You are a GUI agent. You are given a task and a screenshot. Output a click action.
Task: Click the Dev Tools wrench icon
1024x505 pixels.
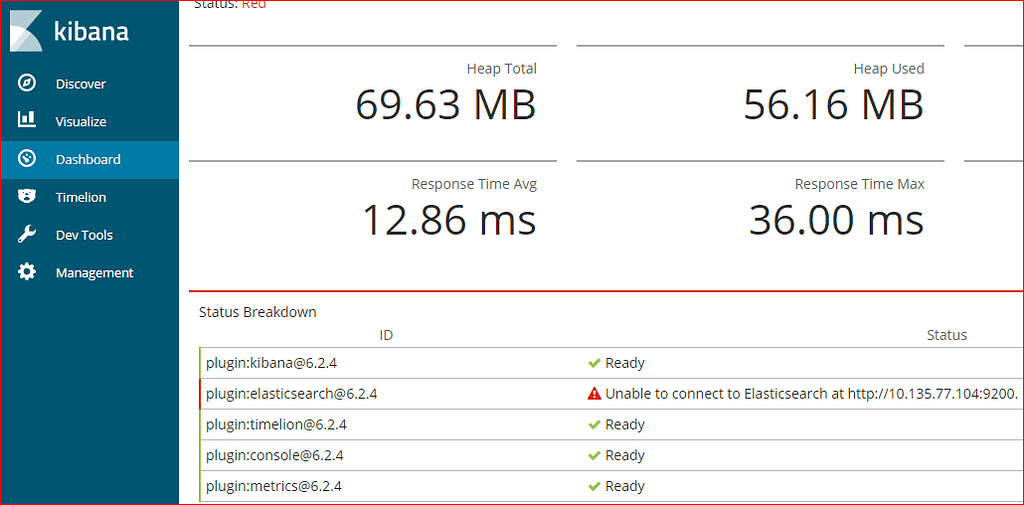[x=27, y=234]
